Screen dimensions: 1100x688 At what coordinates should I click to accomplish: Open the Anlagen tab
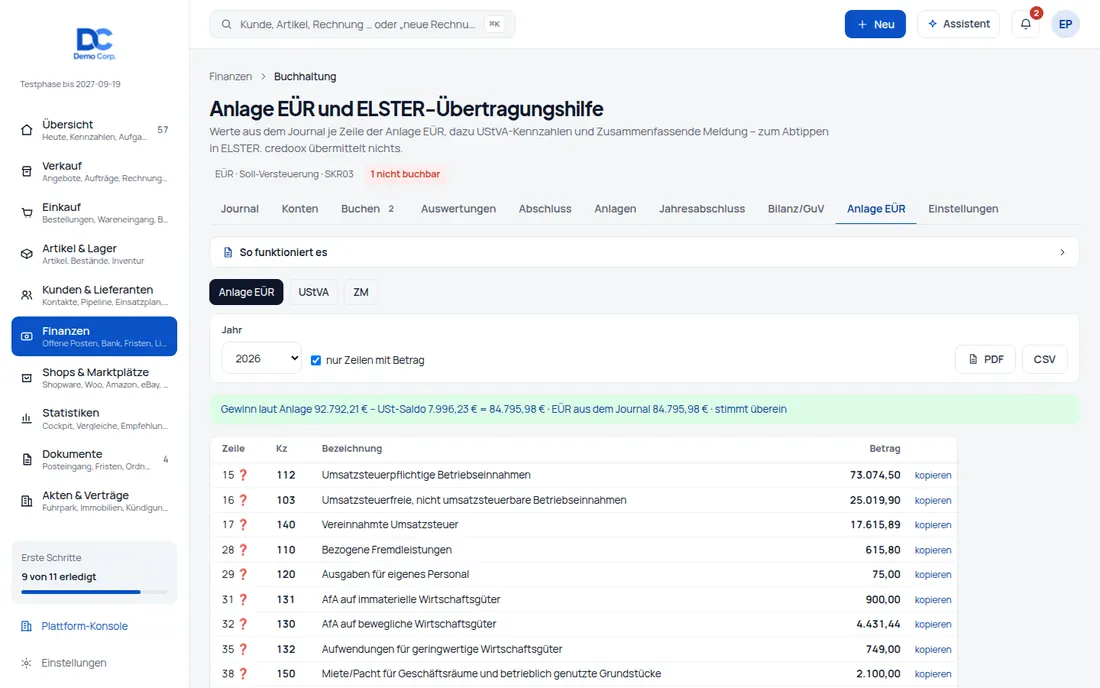pos(615,209)
